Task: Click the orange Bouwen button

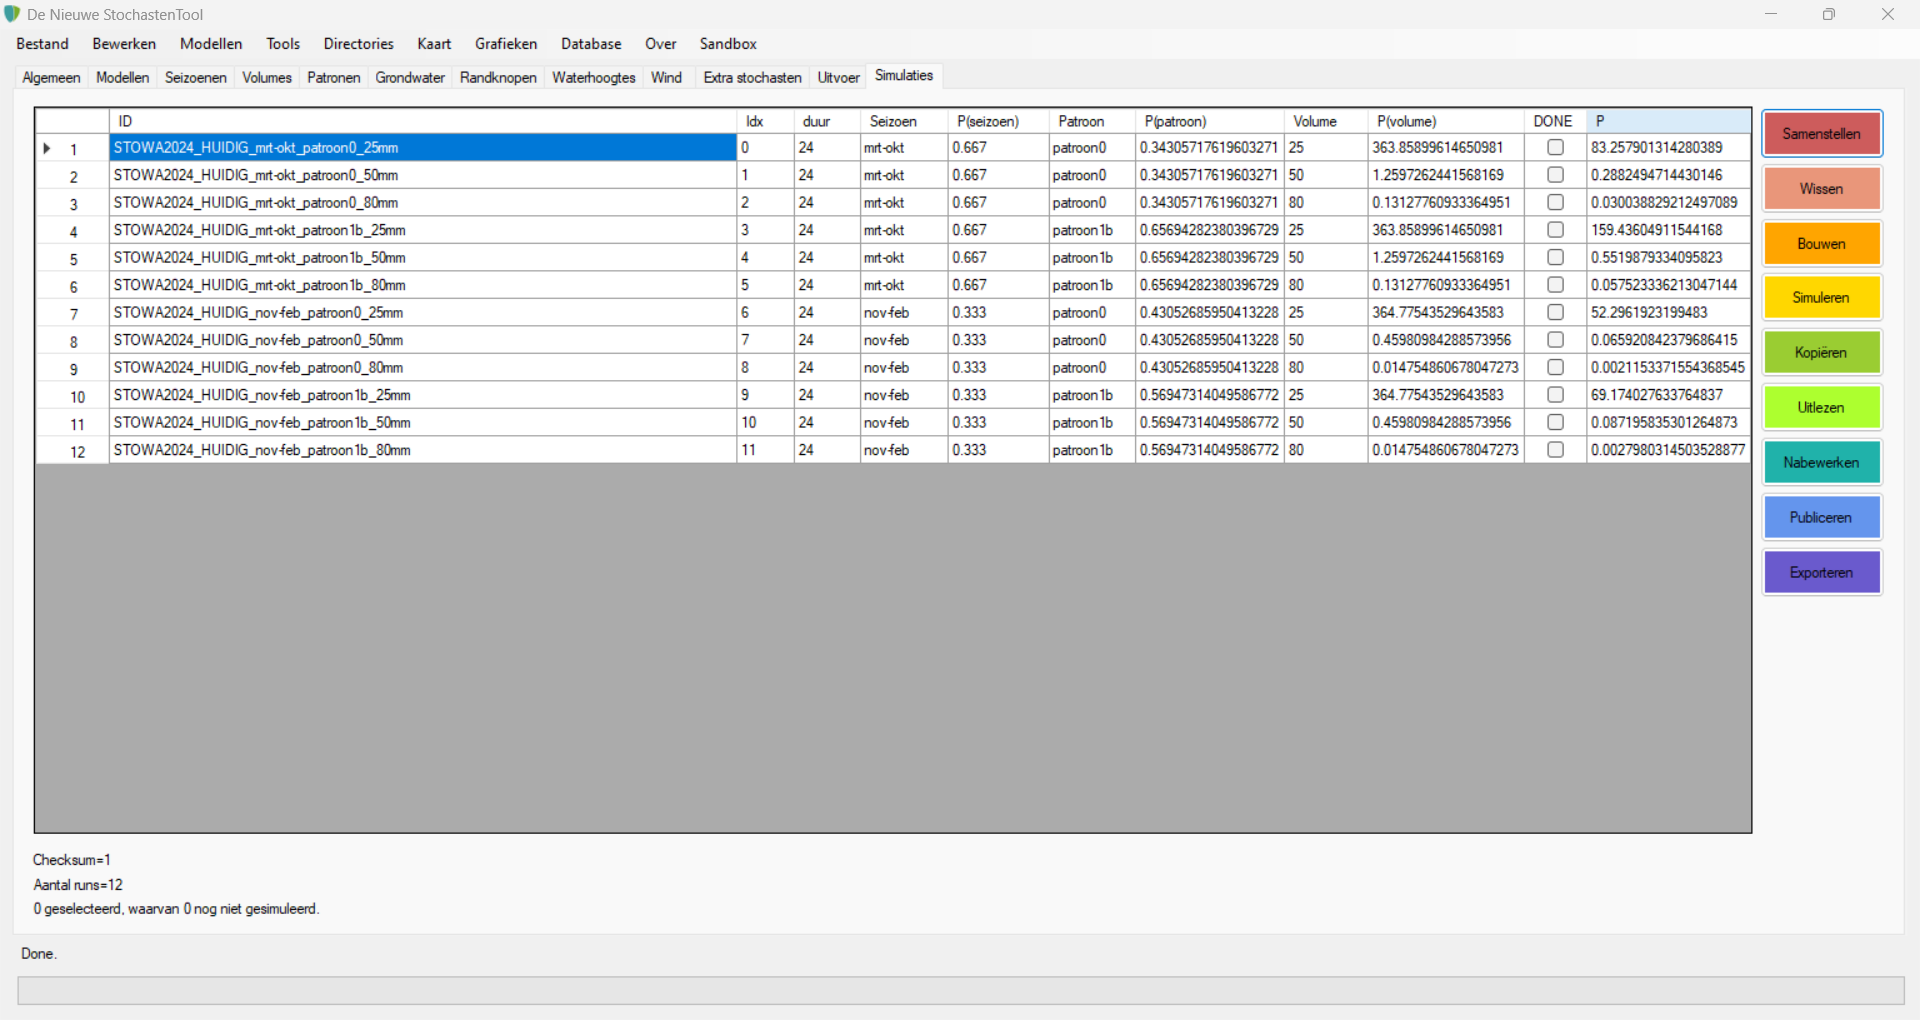Action: (1822, 244)
